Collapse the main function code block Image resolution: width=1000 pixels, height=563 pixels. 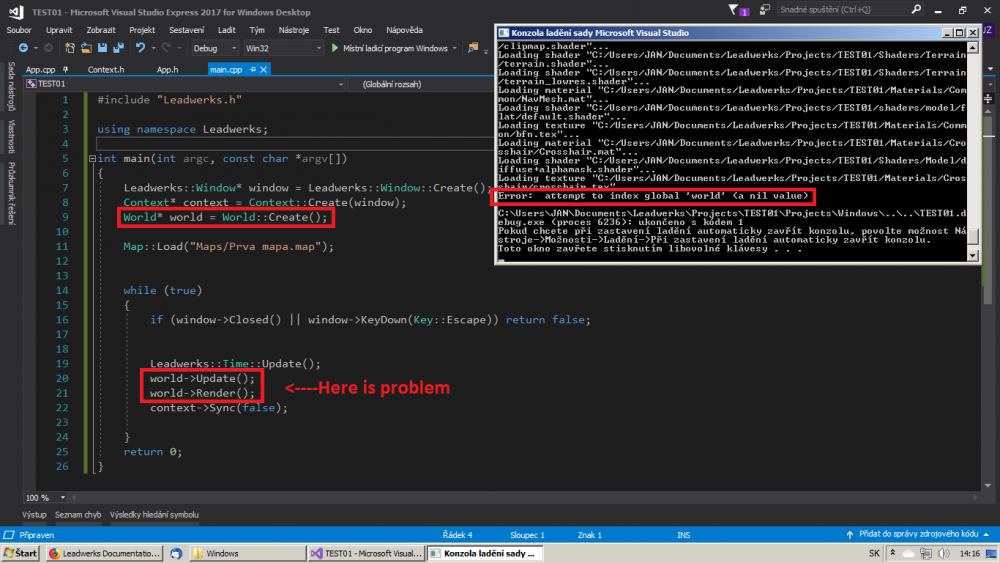point(92,159)
